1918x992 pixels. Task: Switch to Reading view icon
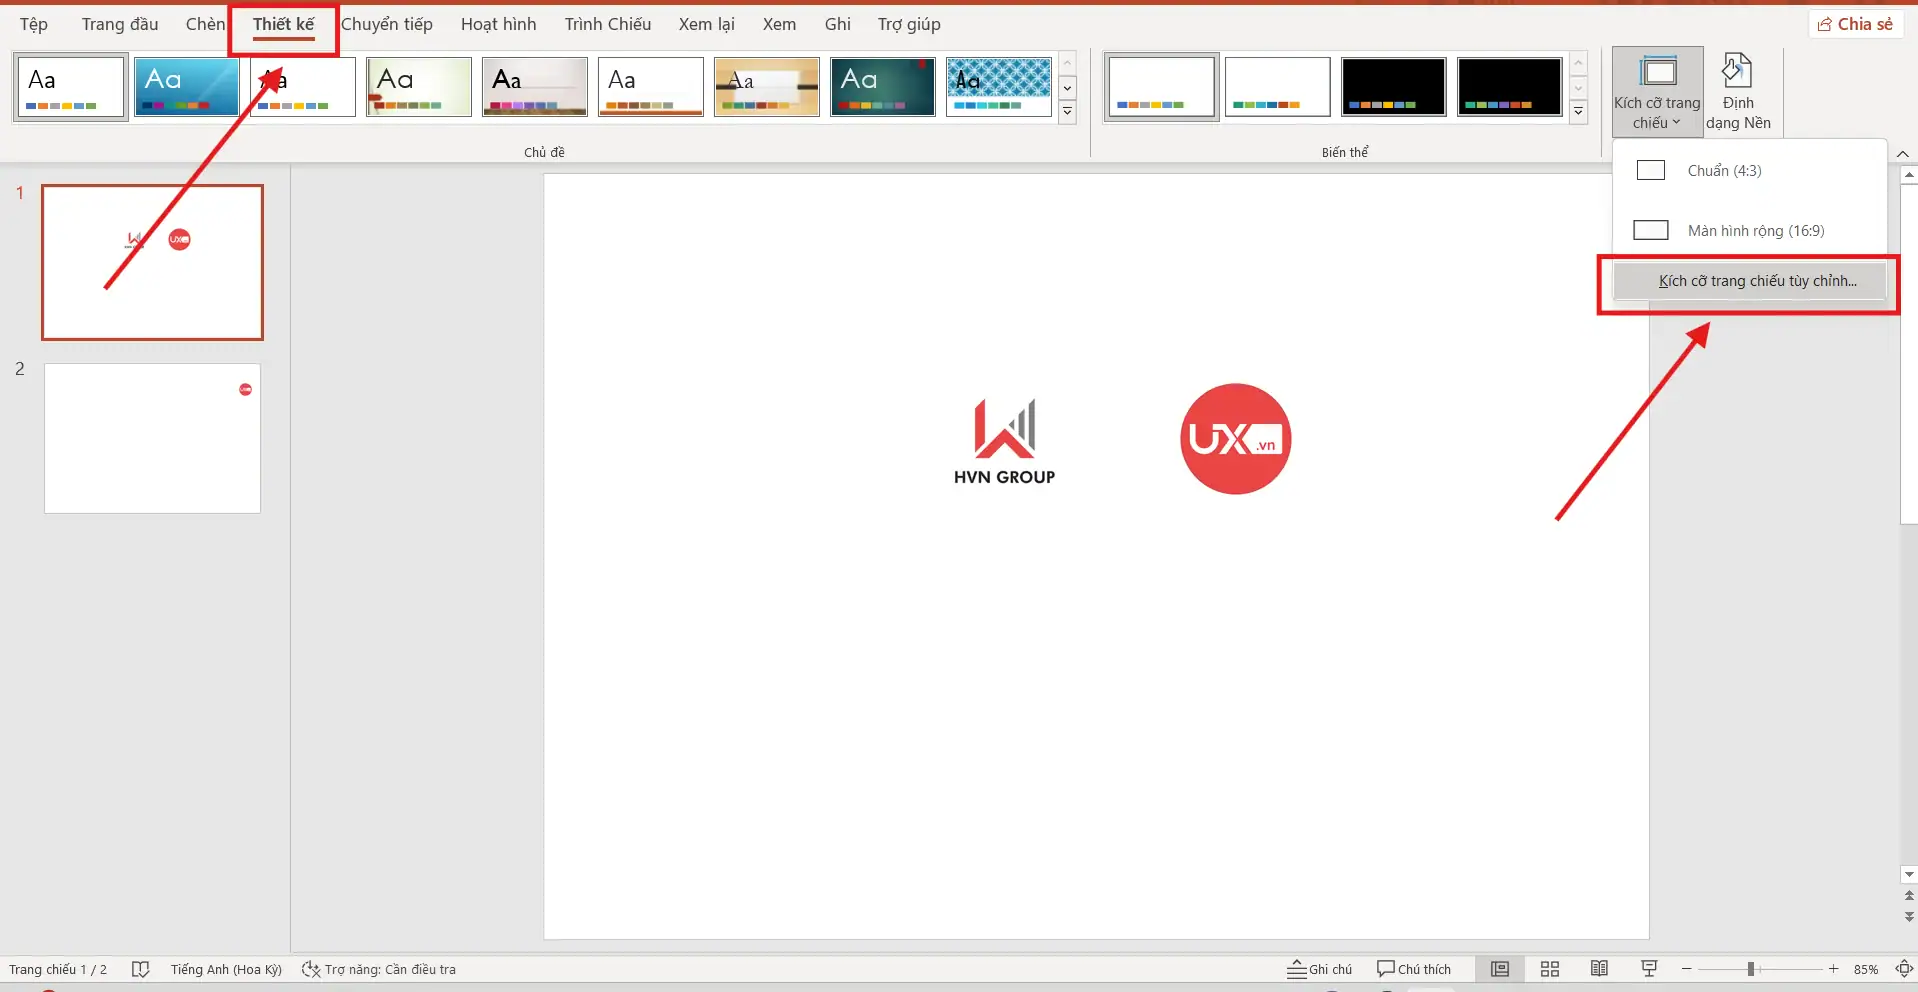pos(1599,969)
